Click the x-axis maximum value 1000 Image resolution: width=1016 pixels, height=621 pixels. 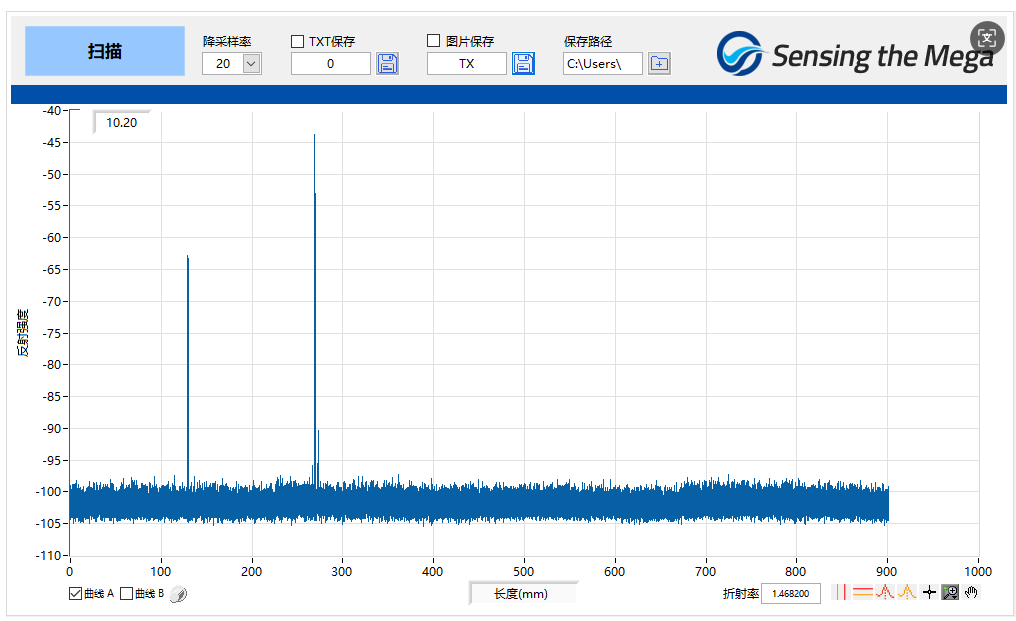978,572
